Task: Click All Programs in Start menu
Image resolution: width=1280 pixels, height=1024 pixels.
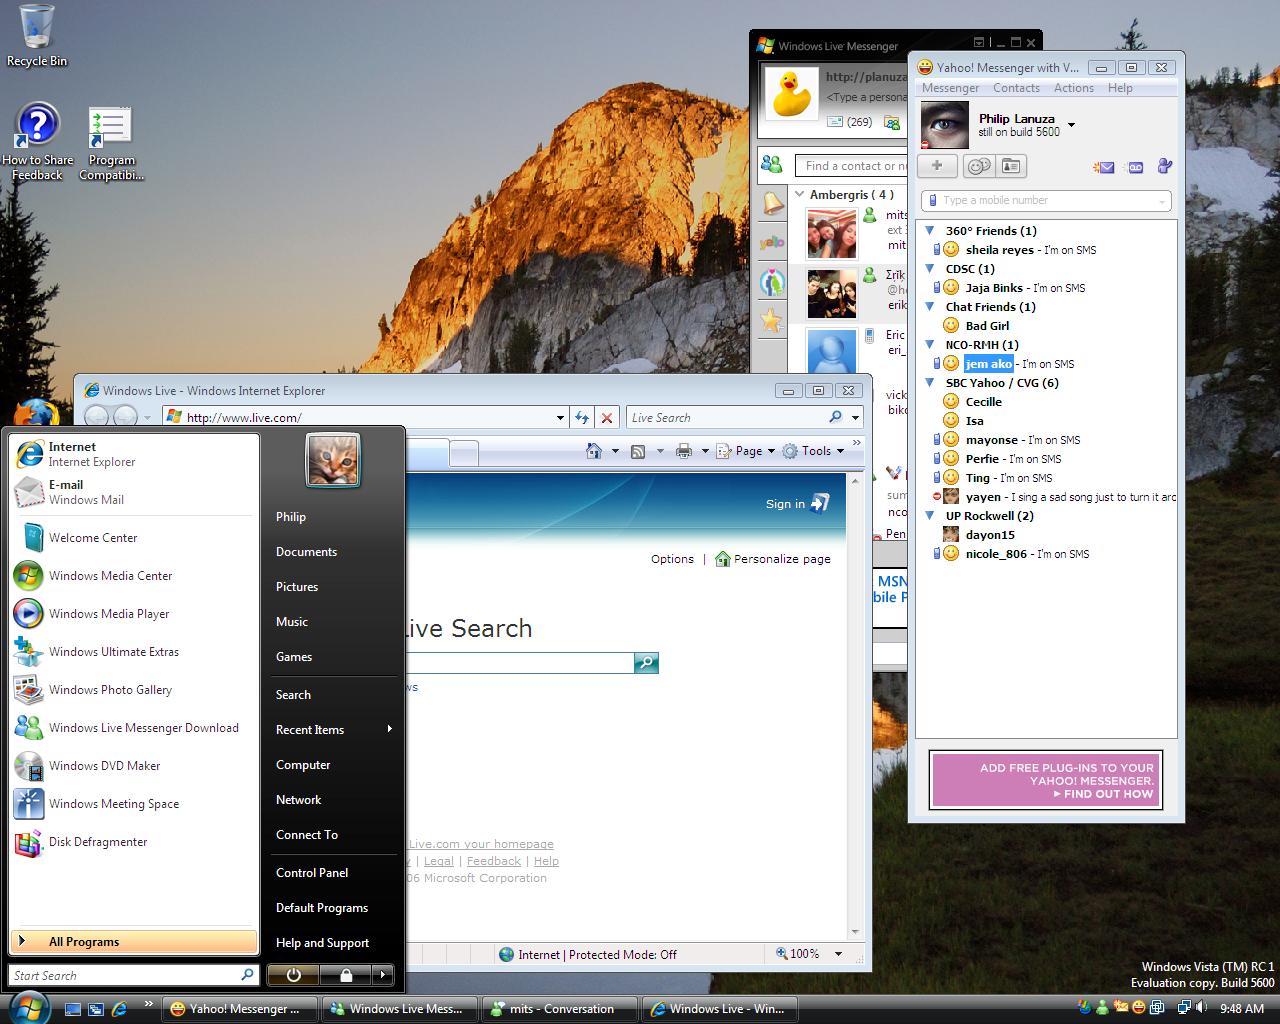Action: [x=134, y=941]
